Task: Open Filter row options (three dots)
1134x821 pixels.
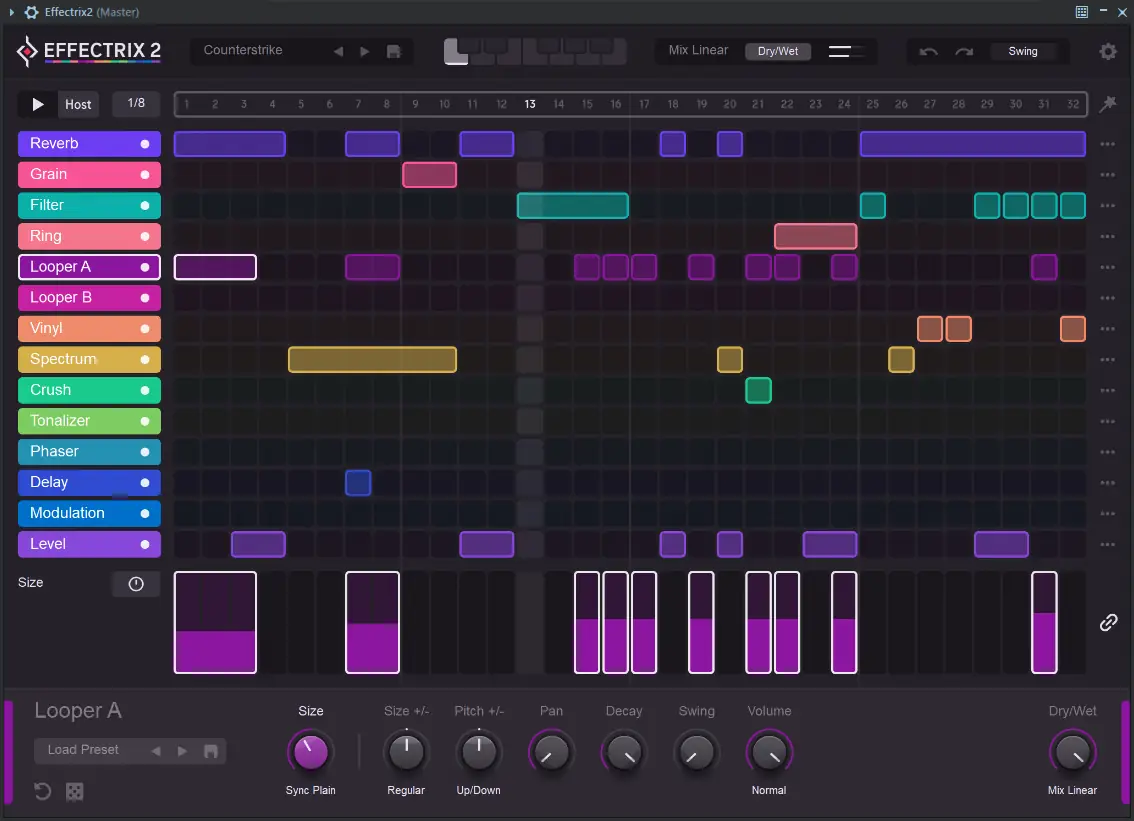Action: (x=1107, y=205)
